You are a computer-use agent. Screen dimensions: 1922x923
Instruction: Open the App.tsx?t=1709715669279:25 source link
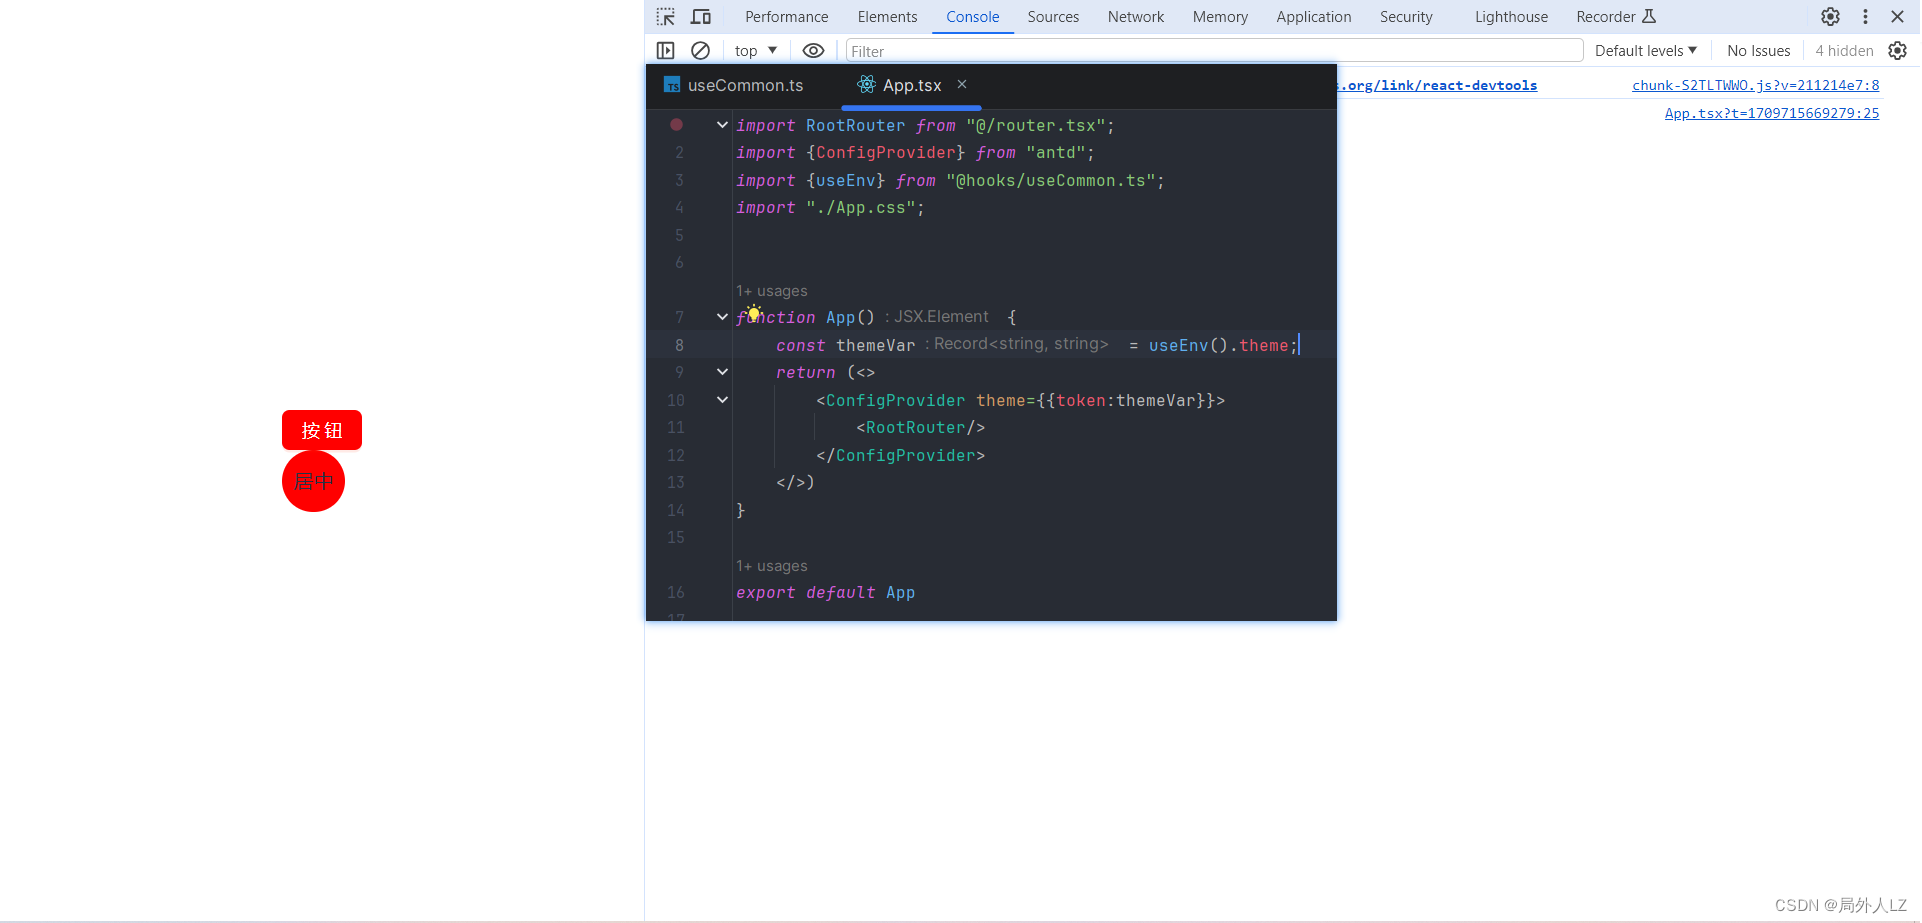pyautogui.click(x=1771, y=113)
